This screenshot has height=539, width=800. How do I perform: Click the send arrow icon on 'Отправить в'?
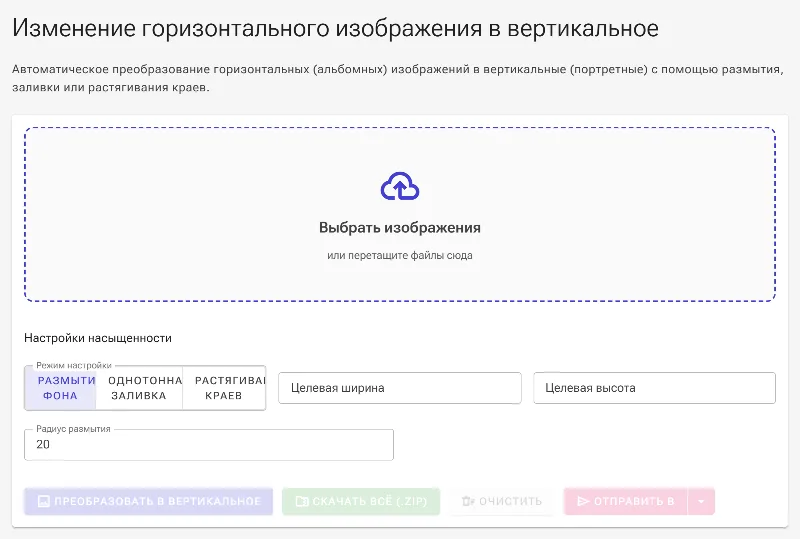[x=583, y=501]
